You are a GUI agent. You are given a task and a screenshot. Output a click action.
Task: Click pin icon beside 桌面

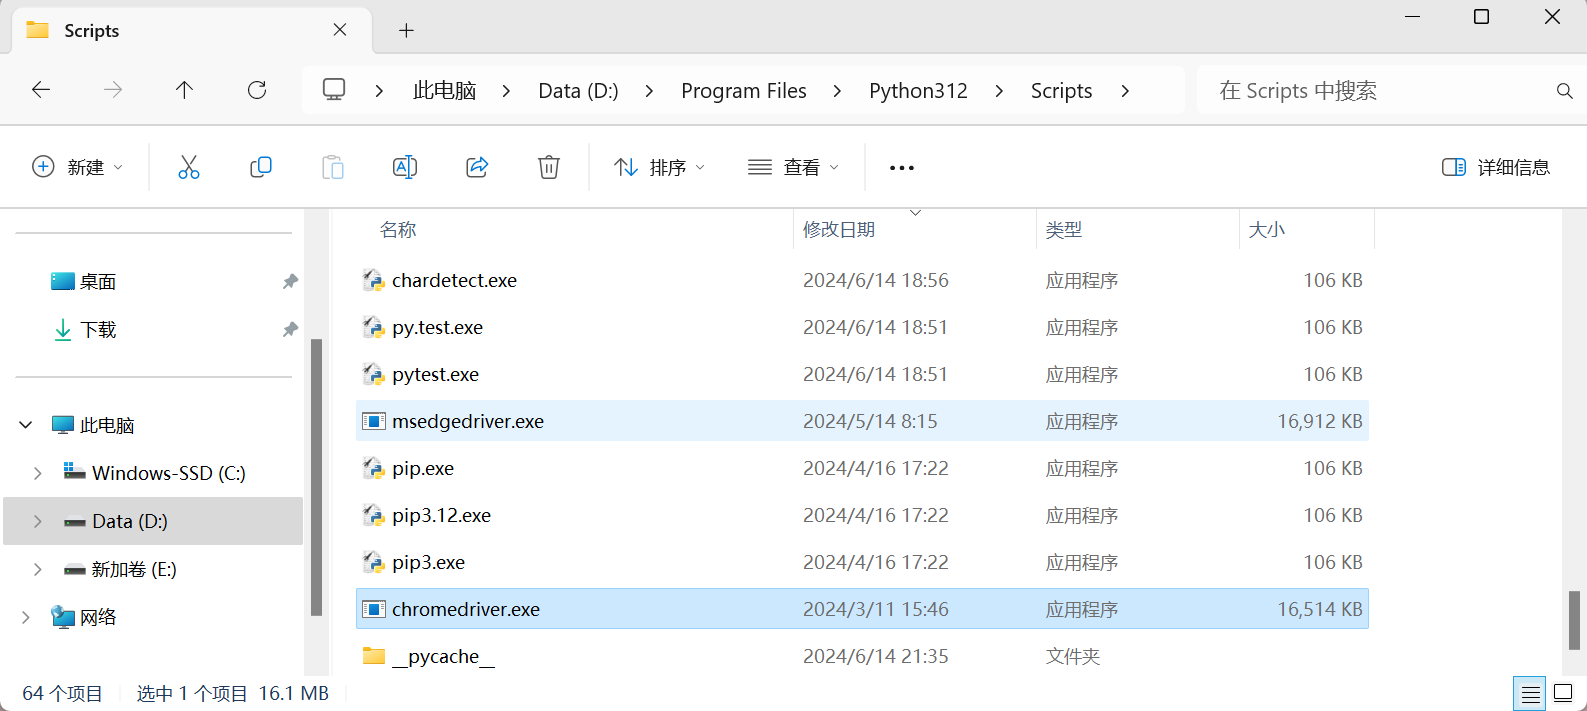pyautogui.click(x=290, y=282)
